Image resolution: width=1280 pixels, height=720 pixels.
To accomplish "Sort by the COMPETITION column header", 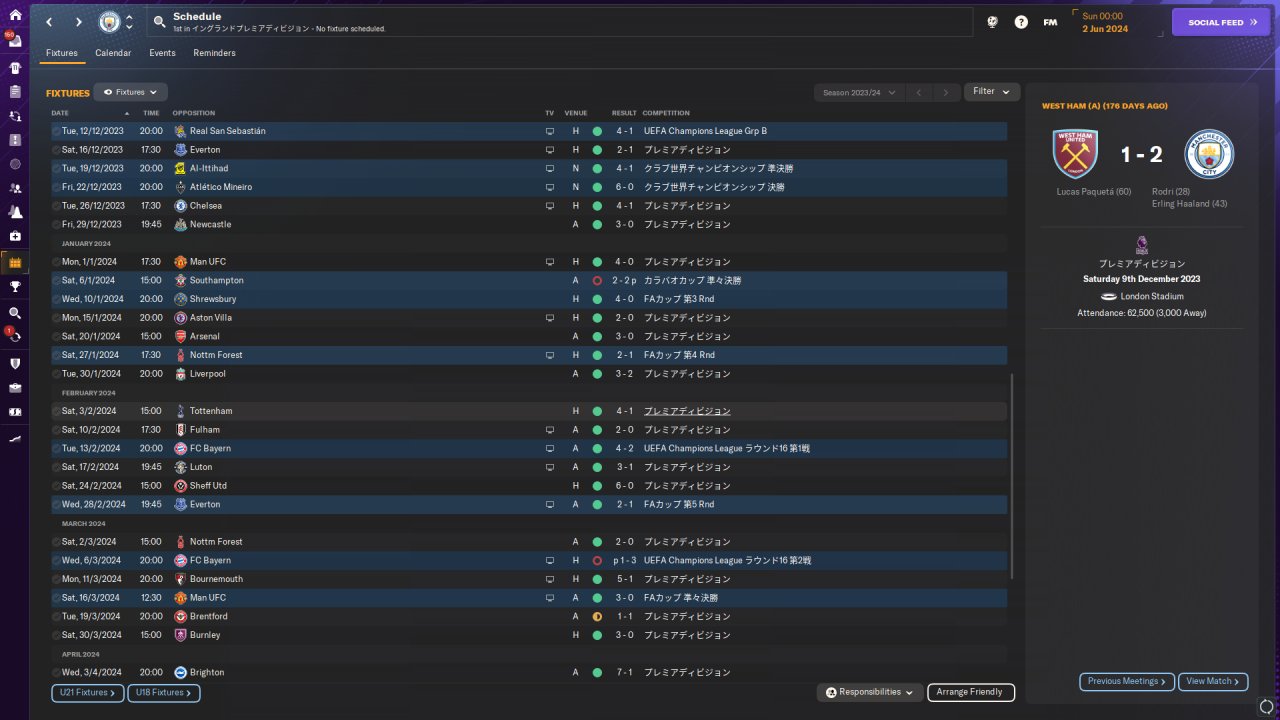I will click(x=665, y=113).
